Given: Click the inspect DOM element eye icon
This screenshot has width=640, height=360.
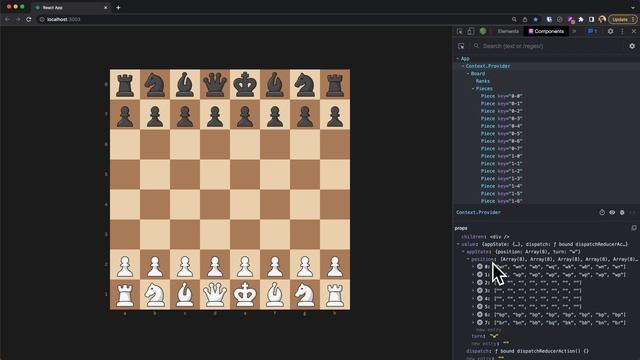Looking at the screenshot, I should click(612, 212).
